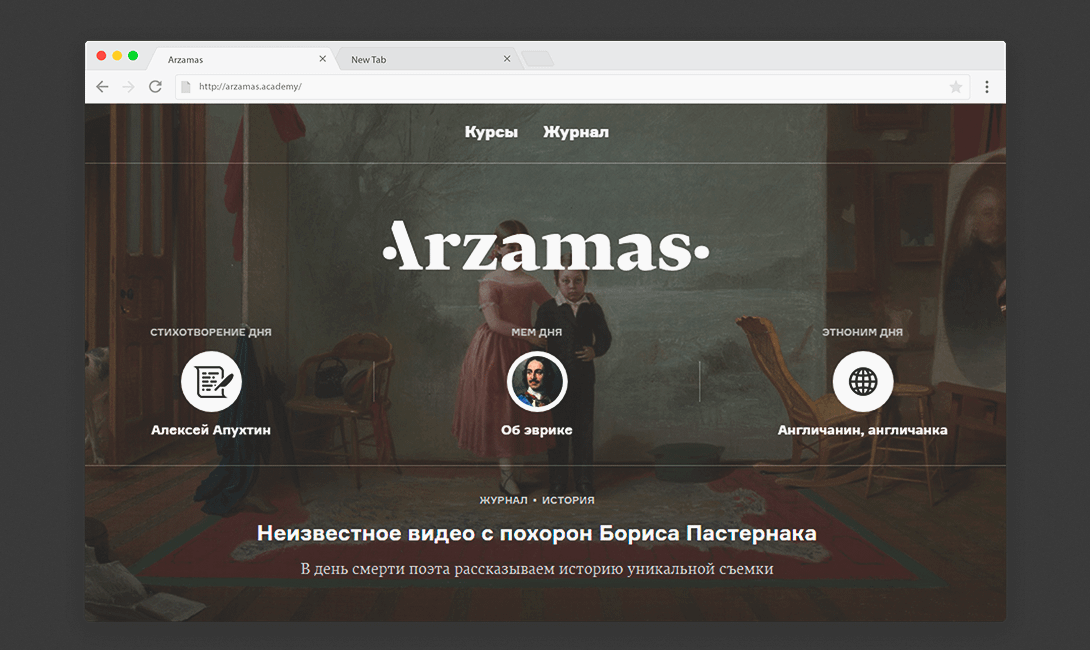The height and width of the screenshot is (650, 1090).
Task: Click the Алексей Апухтин link
Action: tap(211, 430)
